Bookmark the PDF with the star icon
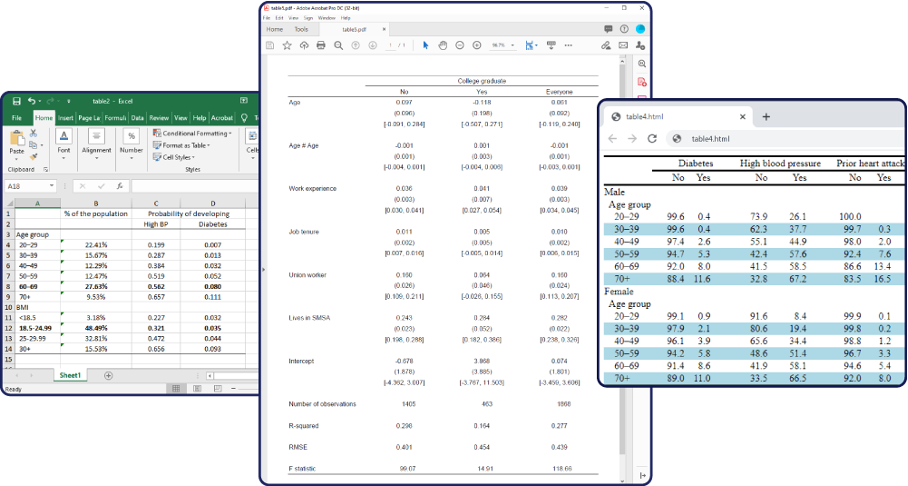908x486 pixels. (x=287, y=45)
